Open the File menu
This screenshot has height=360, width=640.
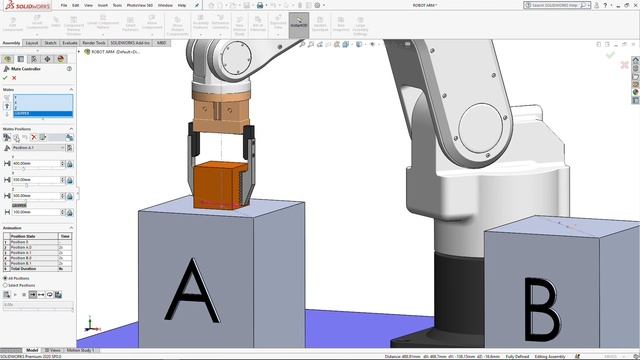(x=64, y=5)
